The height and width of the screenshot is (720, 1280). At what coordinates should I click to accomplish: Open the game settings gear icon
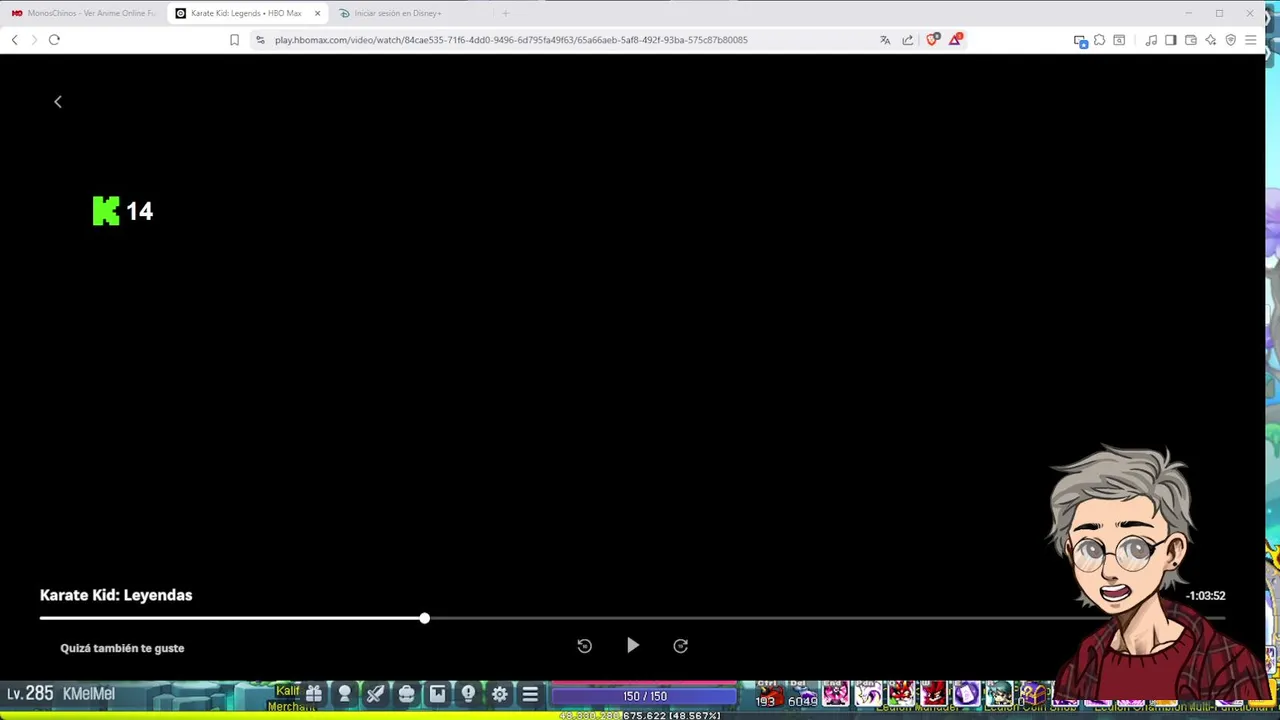500,694
